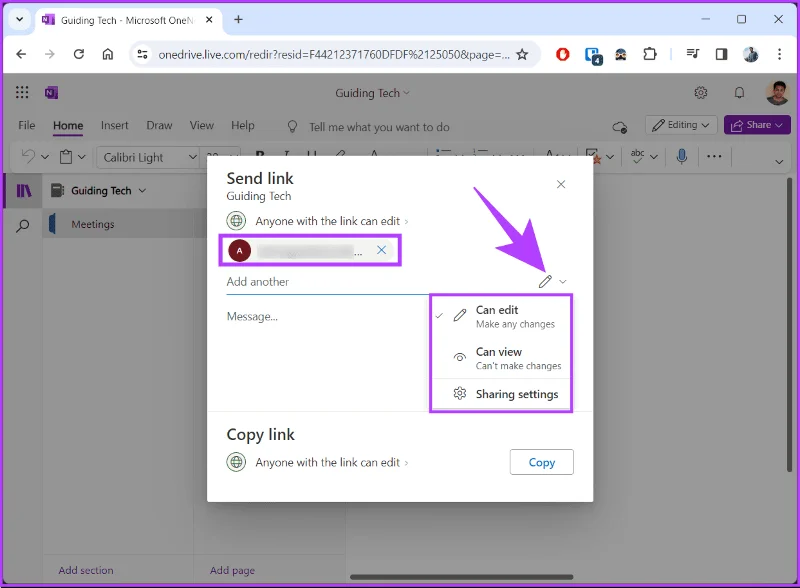Click the Add another recipient field
The width and height of the screenshot is (800, 588).
click(379, 282)
